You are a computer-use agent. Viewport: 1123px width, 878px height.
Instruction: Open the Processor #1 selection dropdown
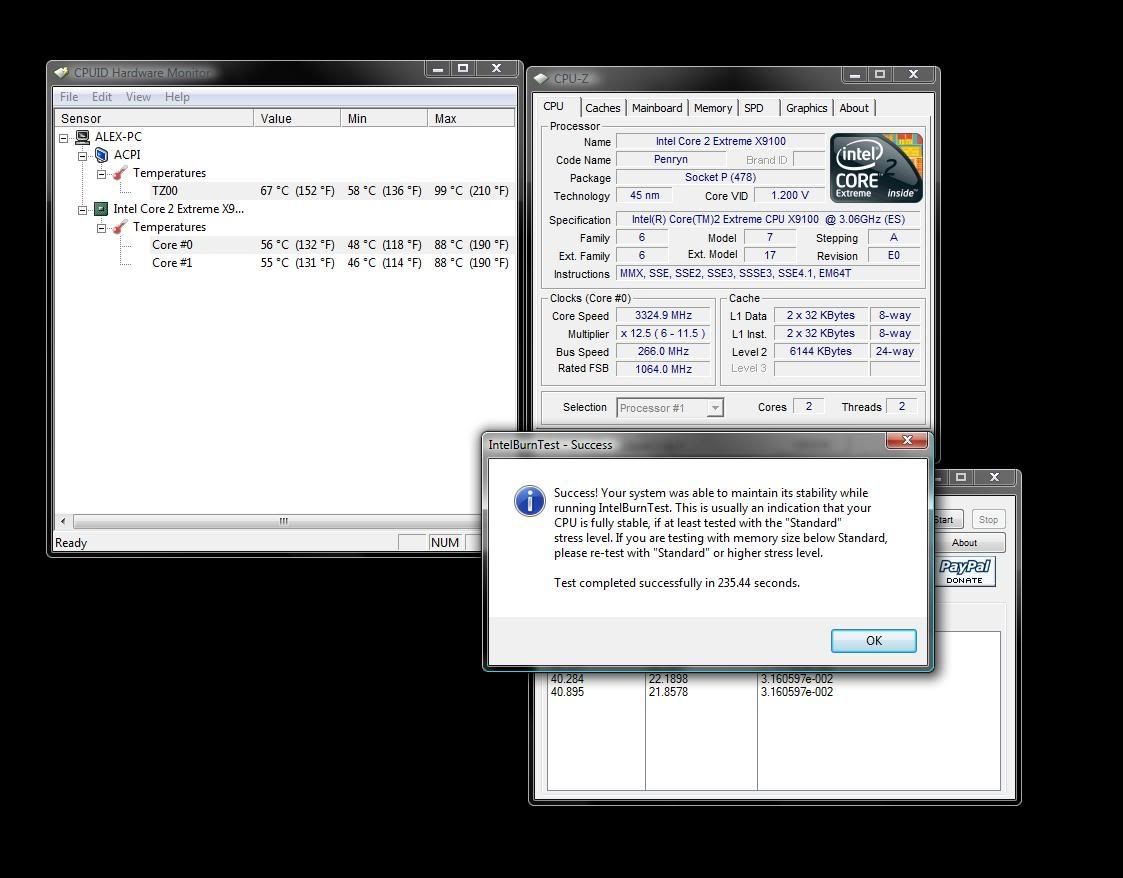click(x=714, y=408)
